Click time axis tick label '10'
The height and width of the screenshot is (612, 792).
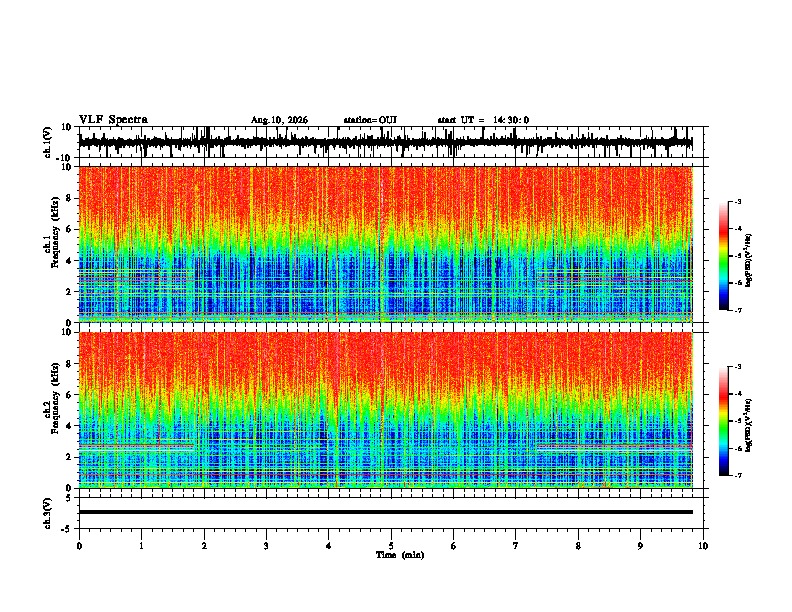pos(703,546)
